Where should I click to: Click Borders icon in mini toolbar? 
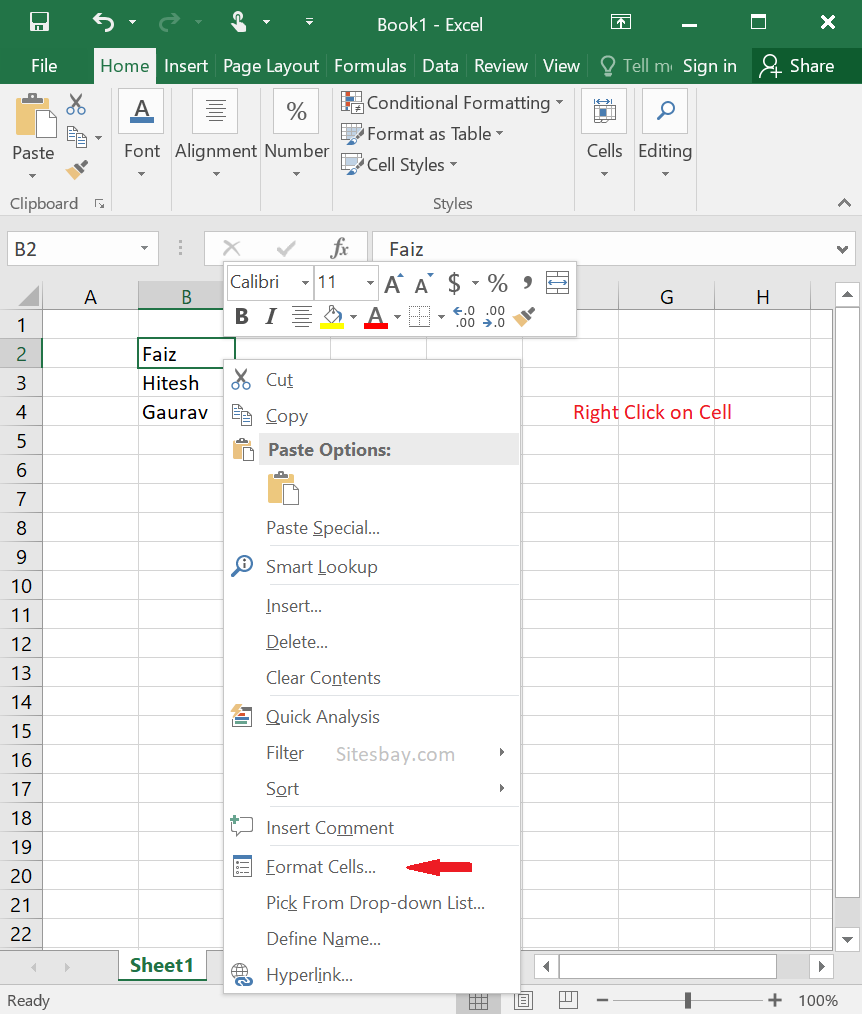pyautogui.click(x=419, y=317)
